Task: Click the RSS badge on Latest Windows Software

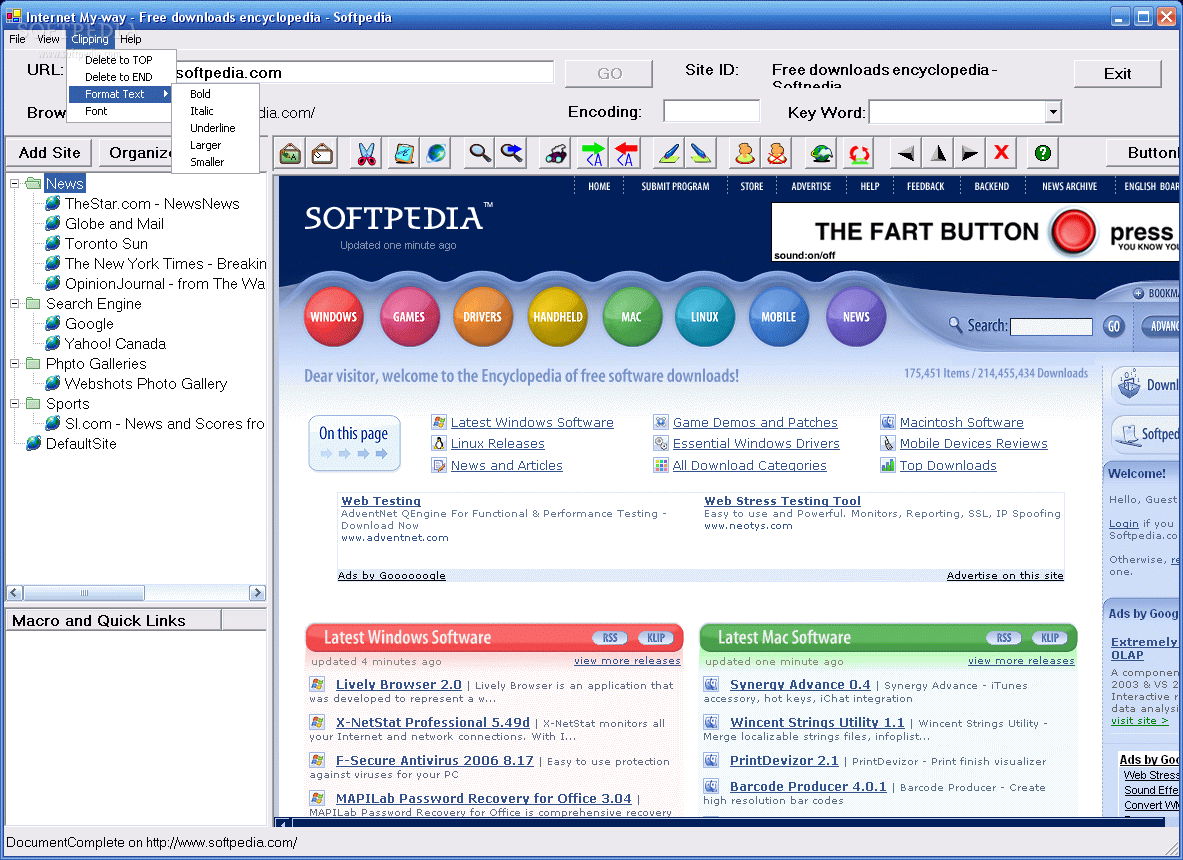Action: pyautogui.click(x=610, y=637)
